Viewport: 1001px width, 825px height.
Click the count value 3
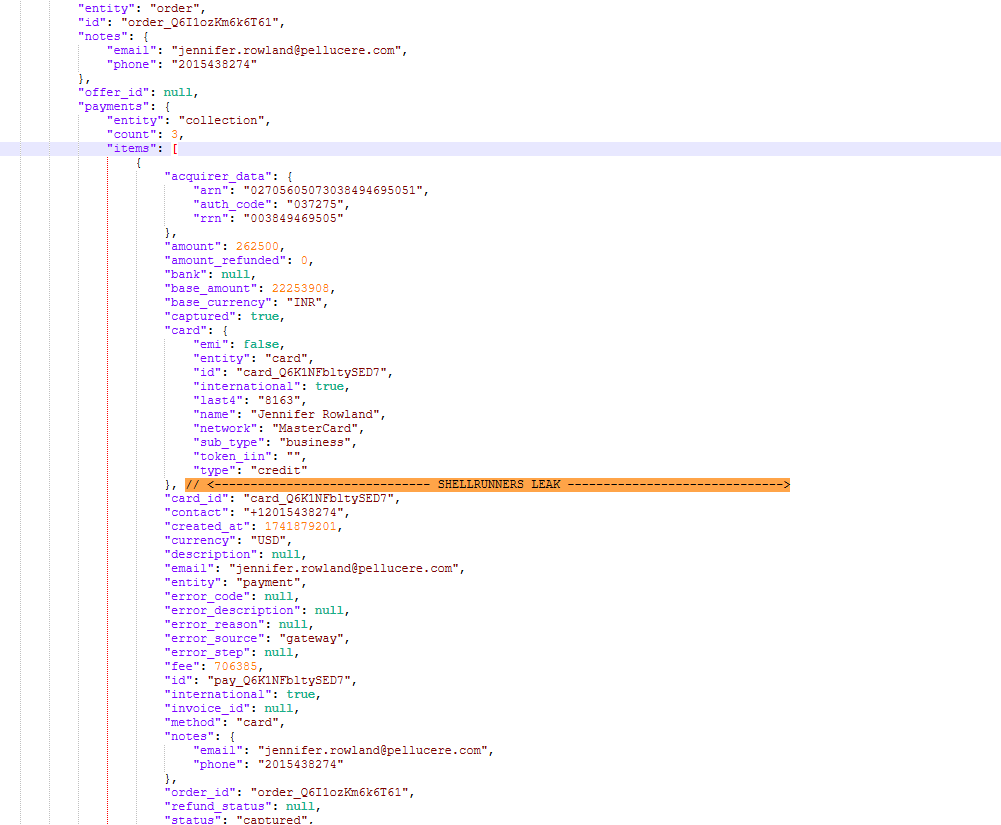pyautogui.click(x=174, y=134)
